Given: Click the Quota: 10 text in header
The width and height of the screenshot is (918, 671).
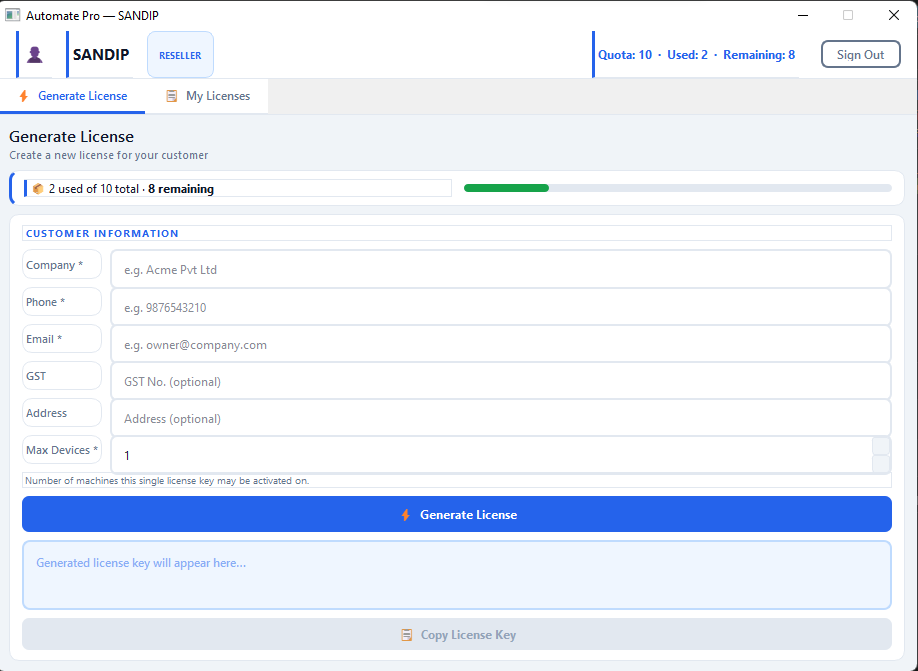Looking at the screenshot, I should [x=625, y=54].
